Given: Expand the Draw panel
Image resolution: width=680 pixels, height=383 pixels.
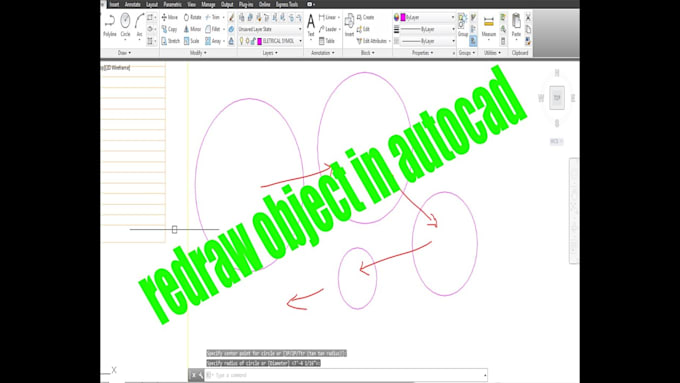Looking at the screenshot, I should (x=124, y=53).
